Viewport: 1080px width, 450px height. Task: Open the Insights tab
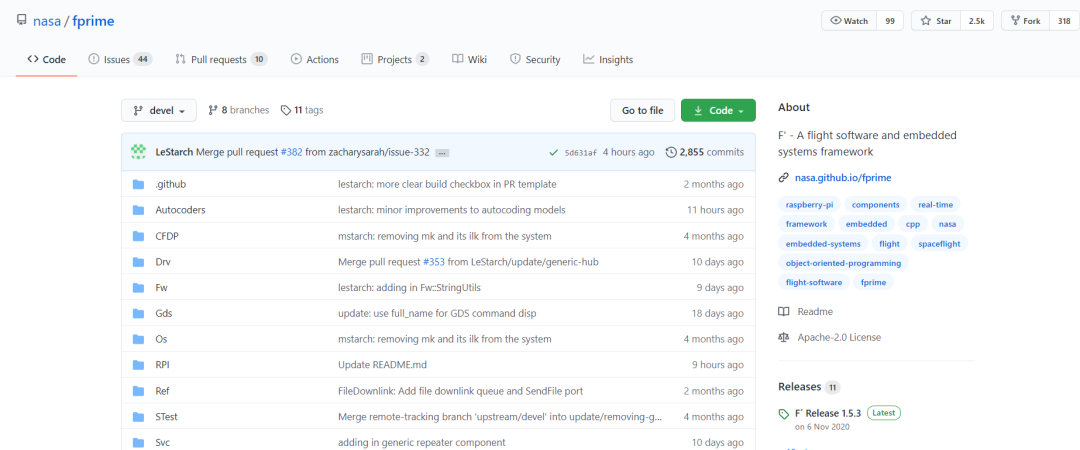(x=608, y=59)
